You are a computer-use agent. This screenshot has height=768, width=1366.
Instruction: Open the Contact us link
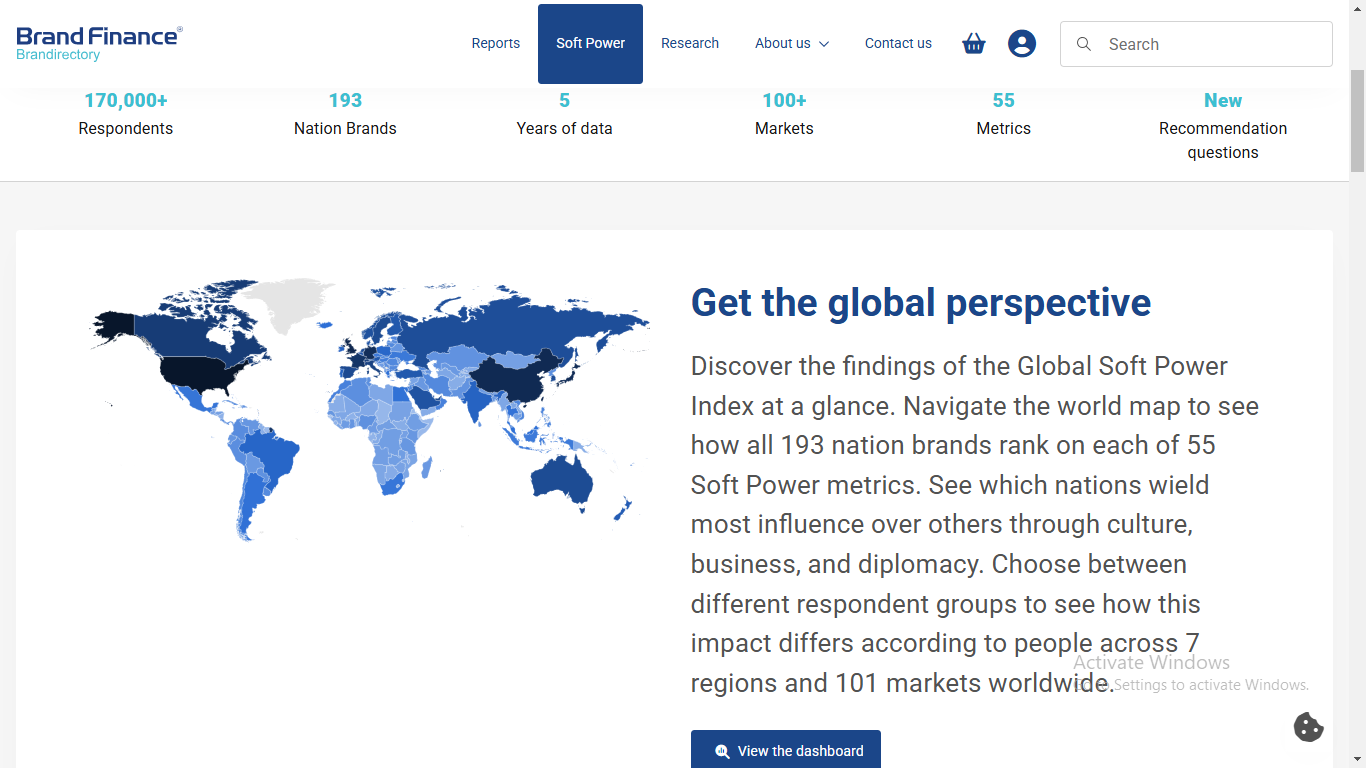coord(898,44)
